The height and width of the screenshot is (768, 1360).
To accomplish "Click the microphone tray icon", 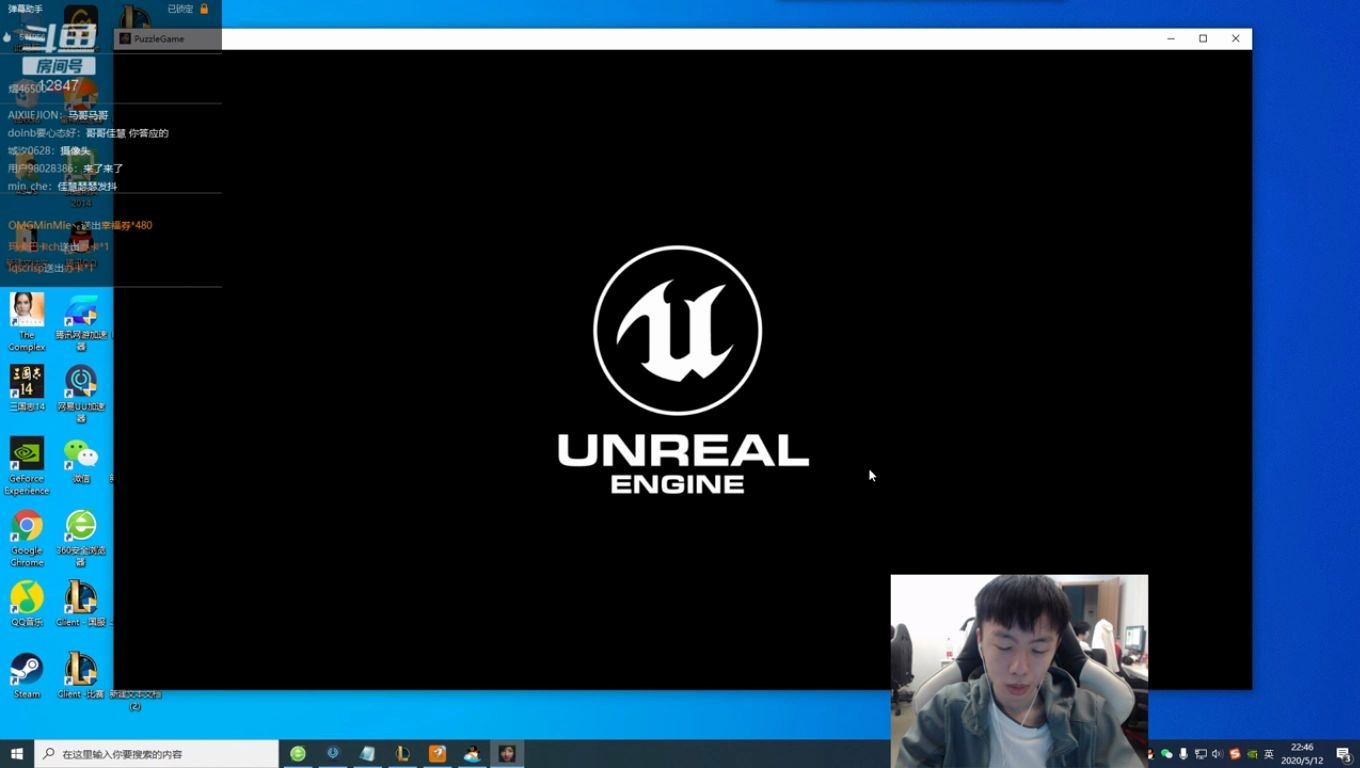I will tap(1184, 754).
